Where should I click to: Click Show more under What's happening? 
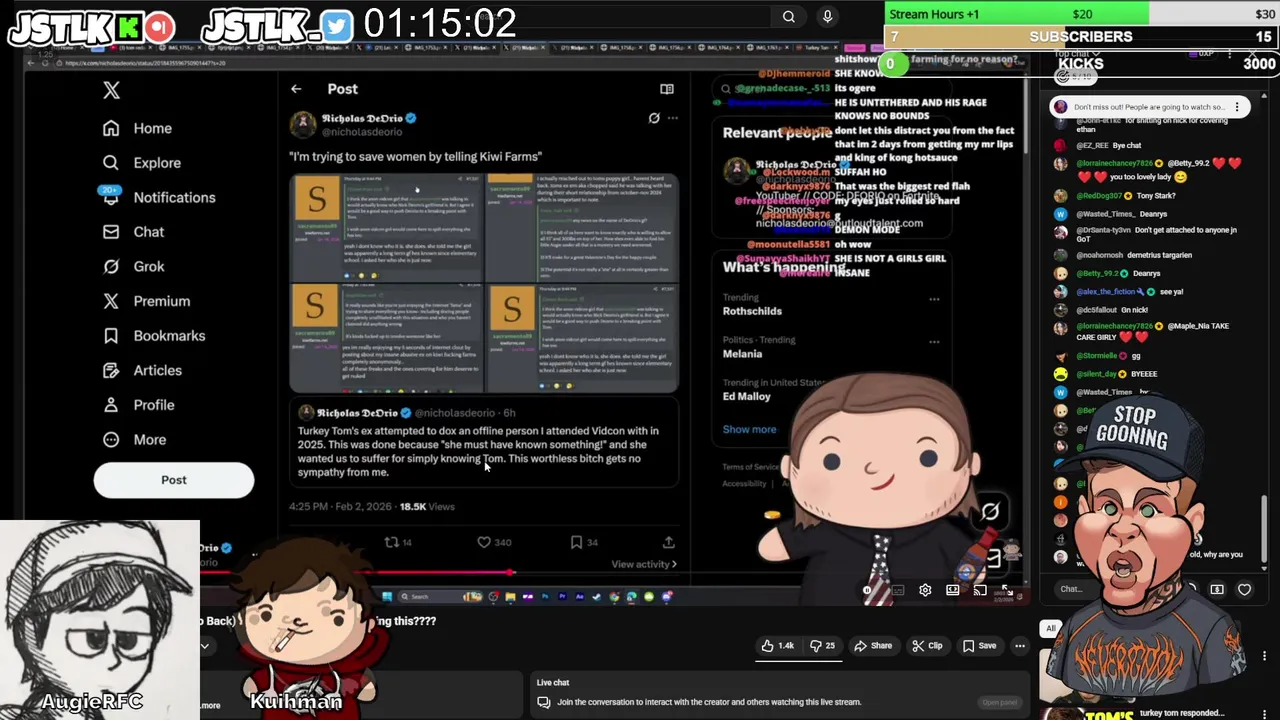pos(749,430)
